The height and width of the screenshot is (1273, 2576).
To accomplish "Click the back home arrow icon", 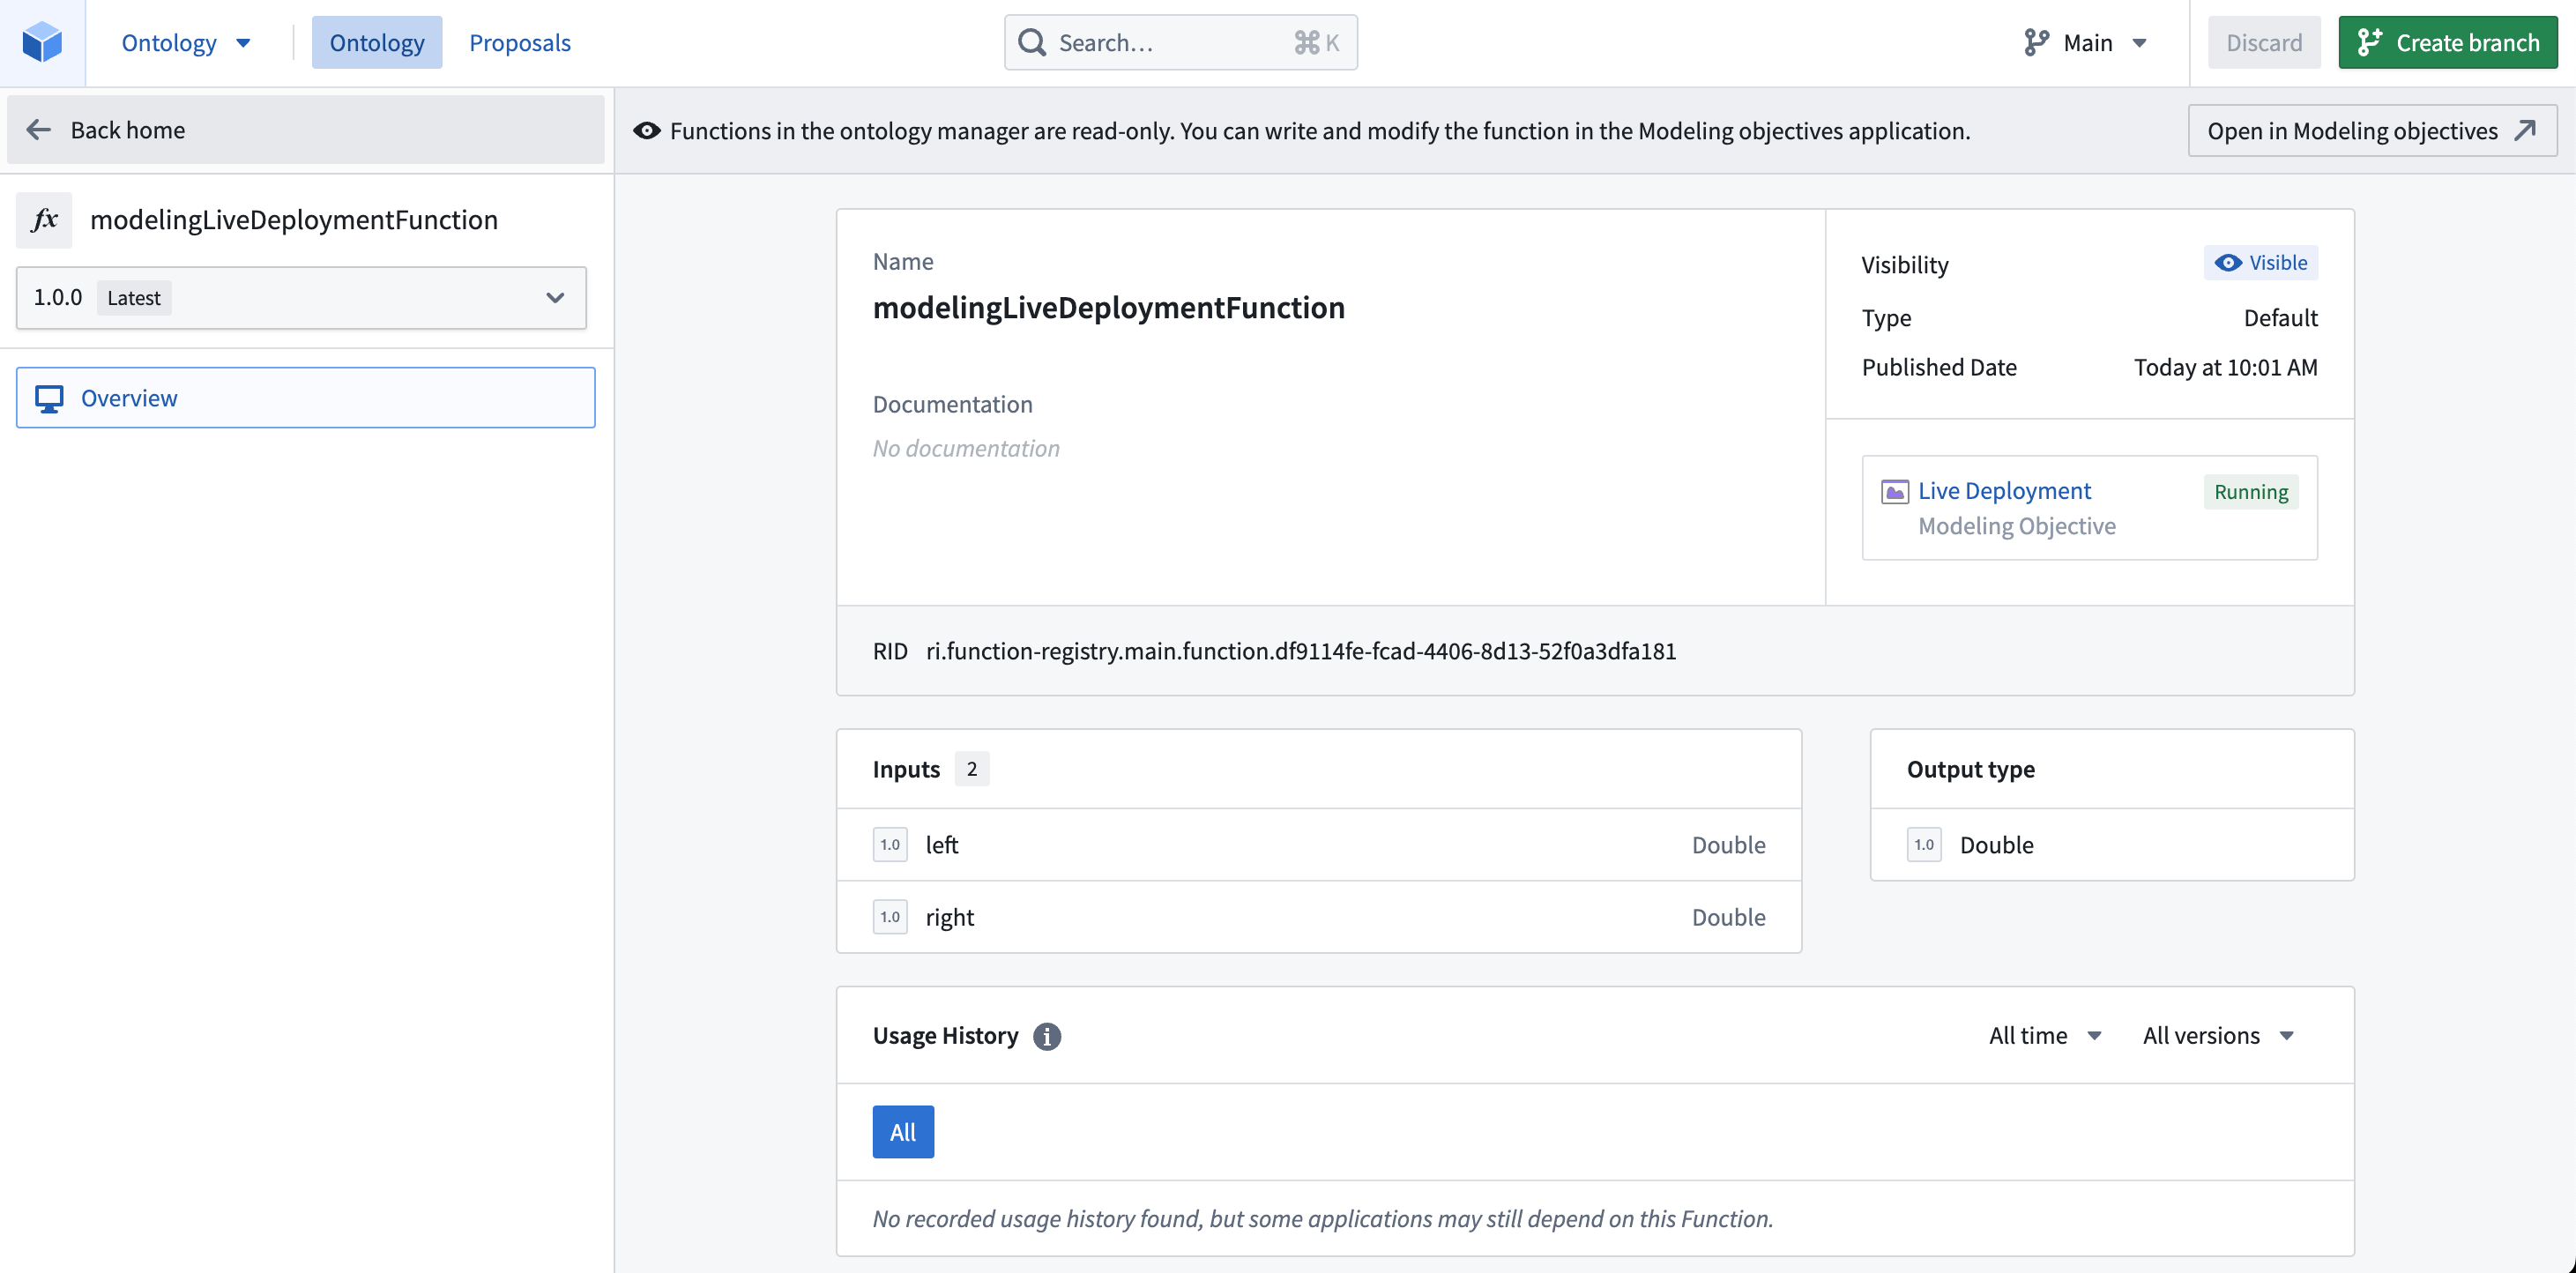I will pos(40,130).
